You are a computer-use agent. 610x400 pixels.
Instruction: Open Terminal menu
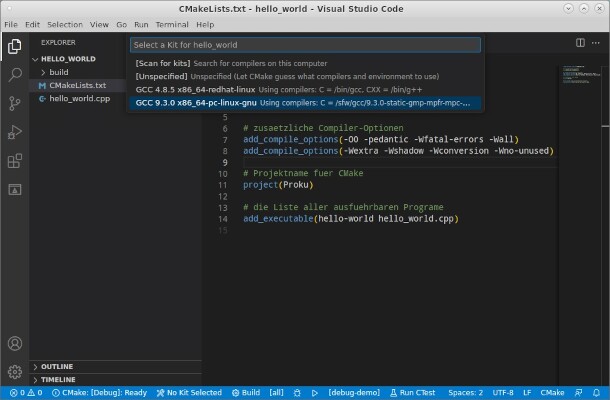[172, 25]
